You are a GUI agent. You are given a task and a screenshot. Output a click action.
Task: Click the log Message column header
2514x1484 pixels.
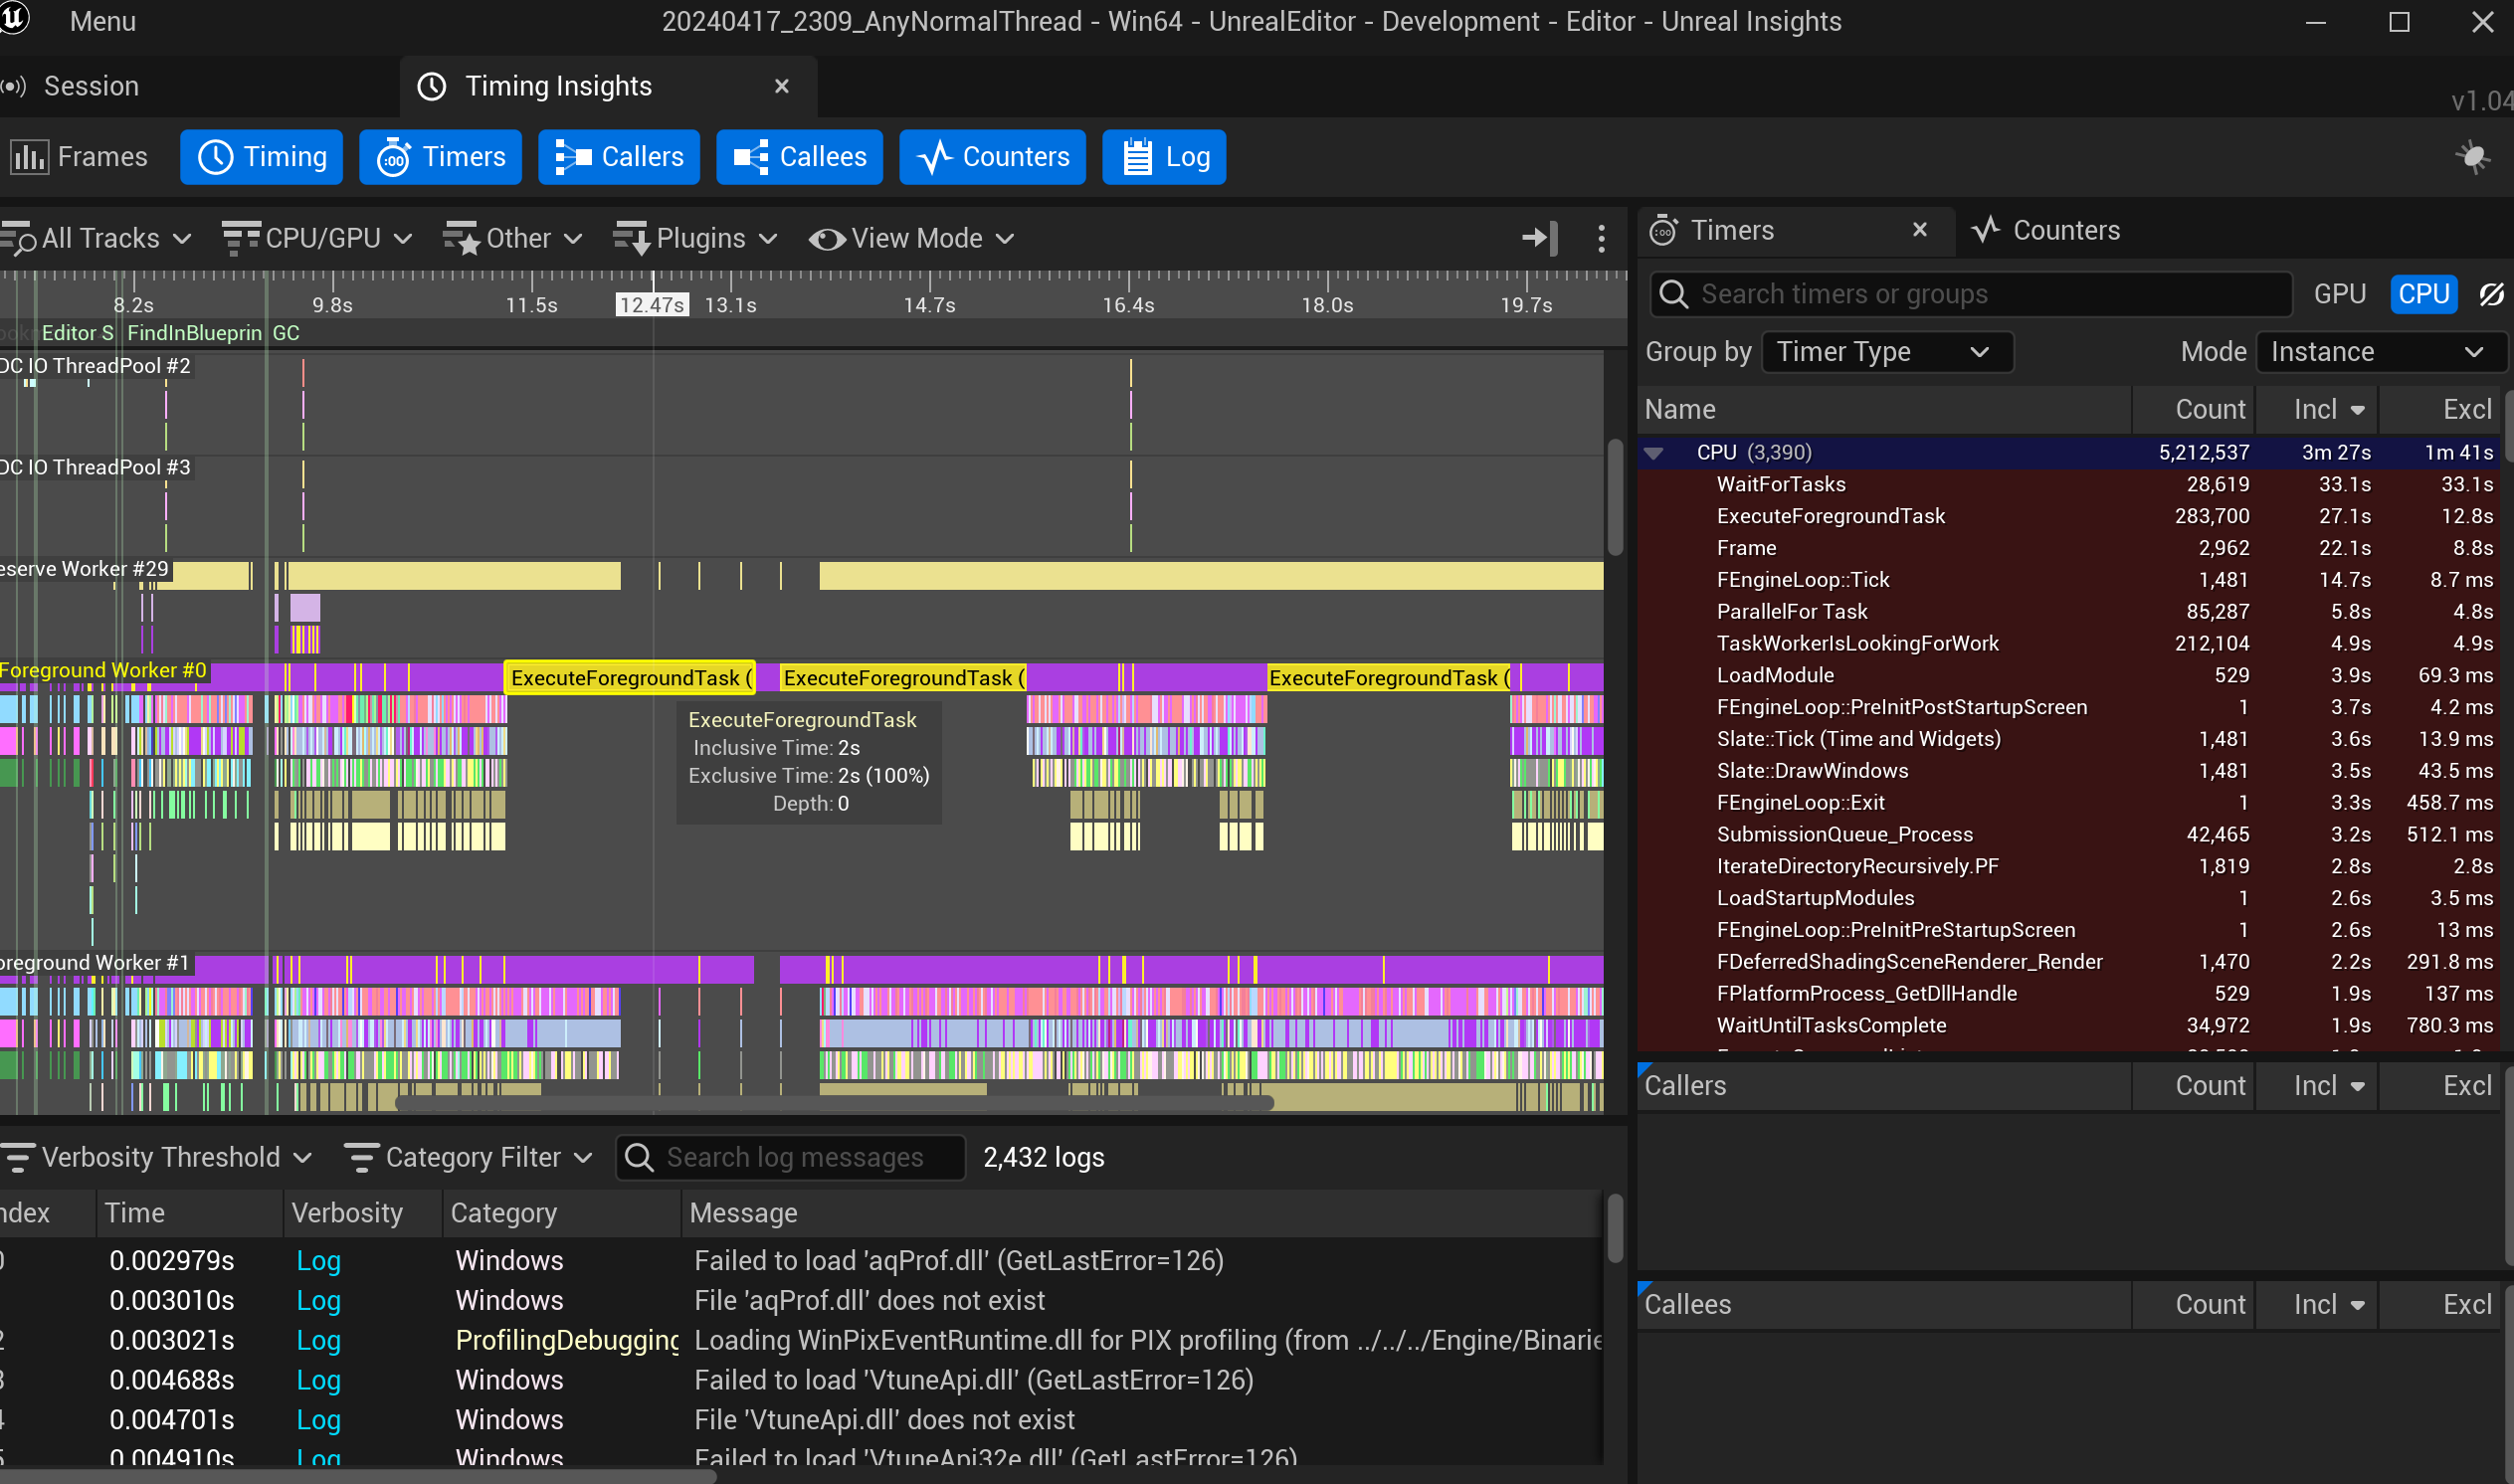[1143, 1213]
